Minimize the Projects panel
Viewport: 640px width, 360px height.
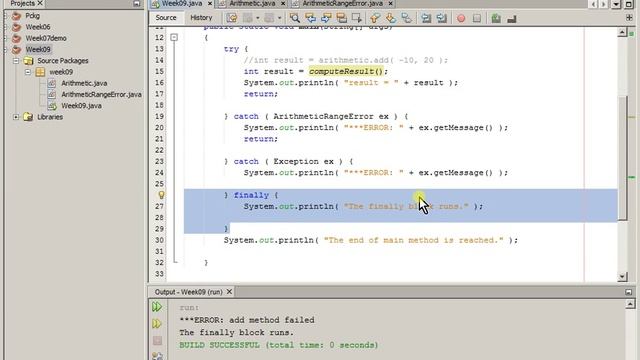137,4
